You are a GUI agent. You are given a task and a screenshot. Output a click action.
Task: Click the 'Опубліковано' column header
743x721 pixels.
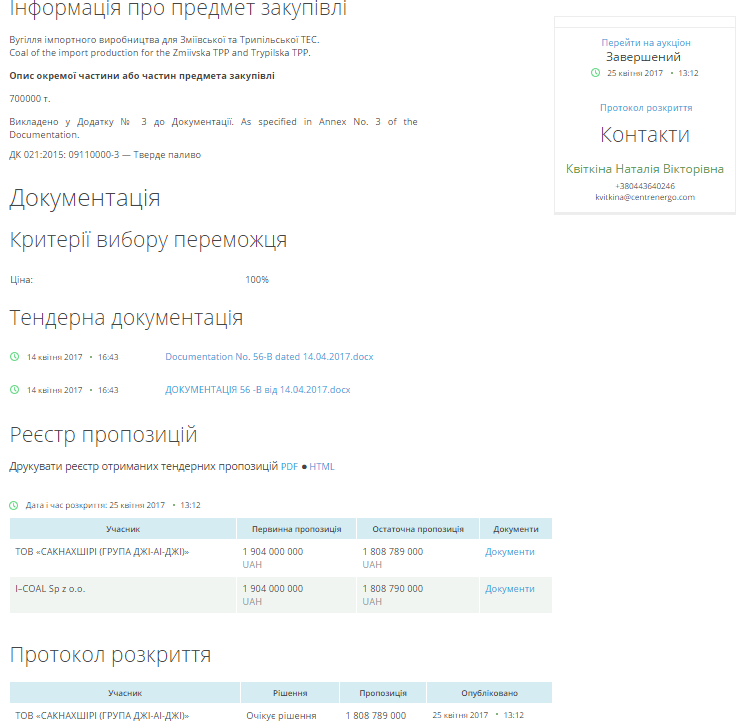click(489, 692)
